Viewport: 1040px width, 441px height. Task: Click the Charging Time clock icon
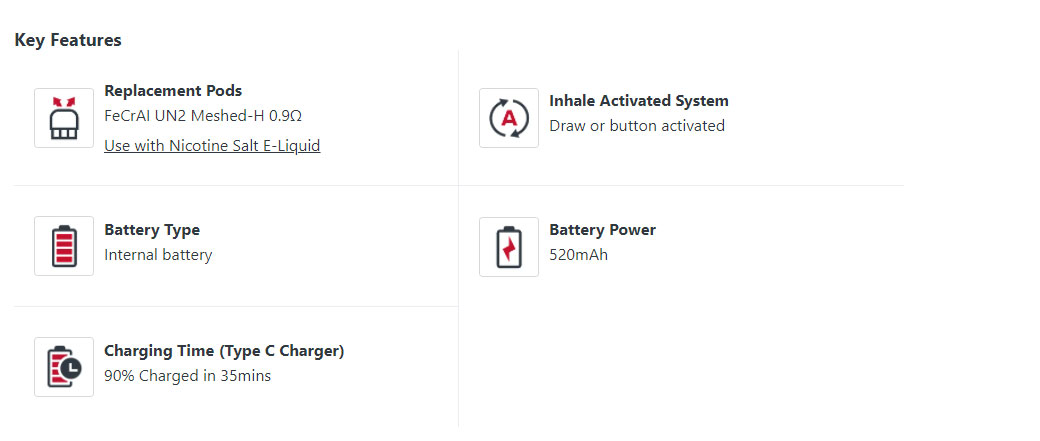[64, 367]
